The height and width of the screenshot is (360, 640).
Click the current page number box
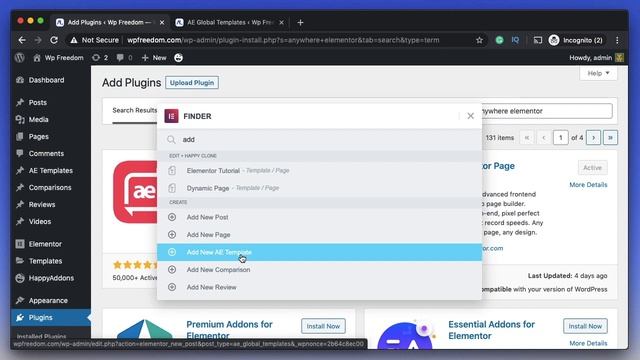tap(560, 138)
